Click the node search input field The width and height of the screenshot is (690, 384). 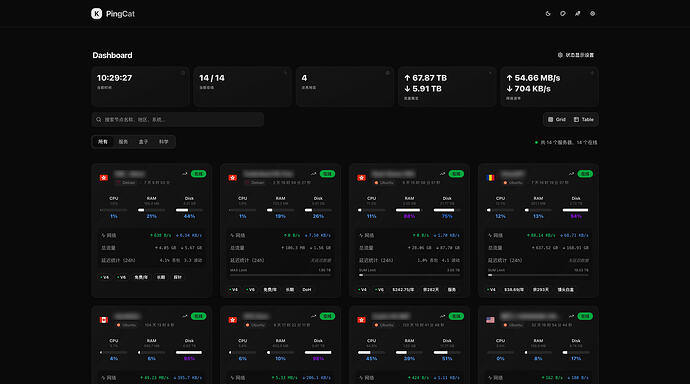pos(178,120)
